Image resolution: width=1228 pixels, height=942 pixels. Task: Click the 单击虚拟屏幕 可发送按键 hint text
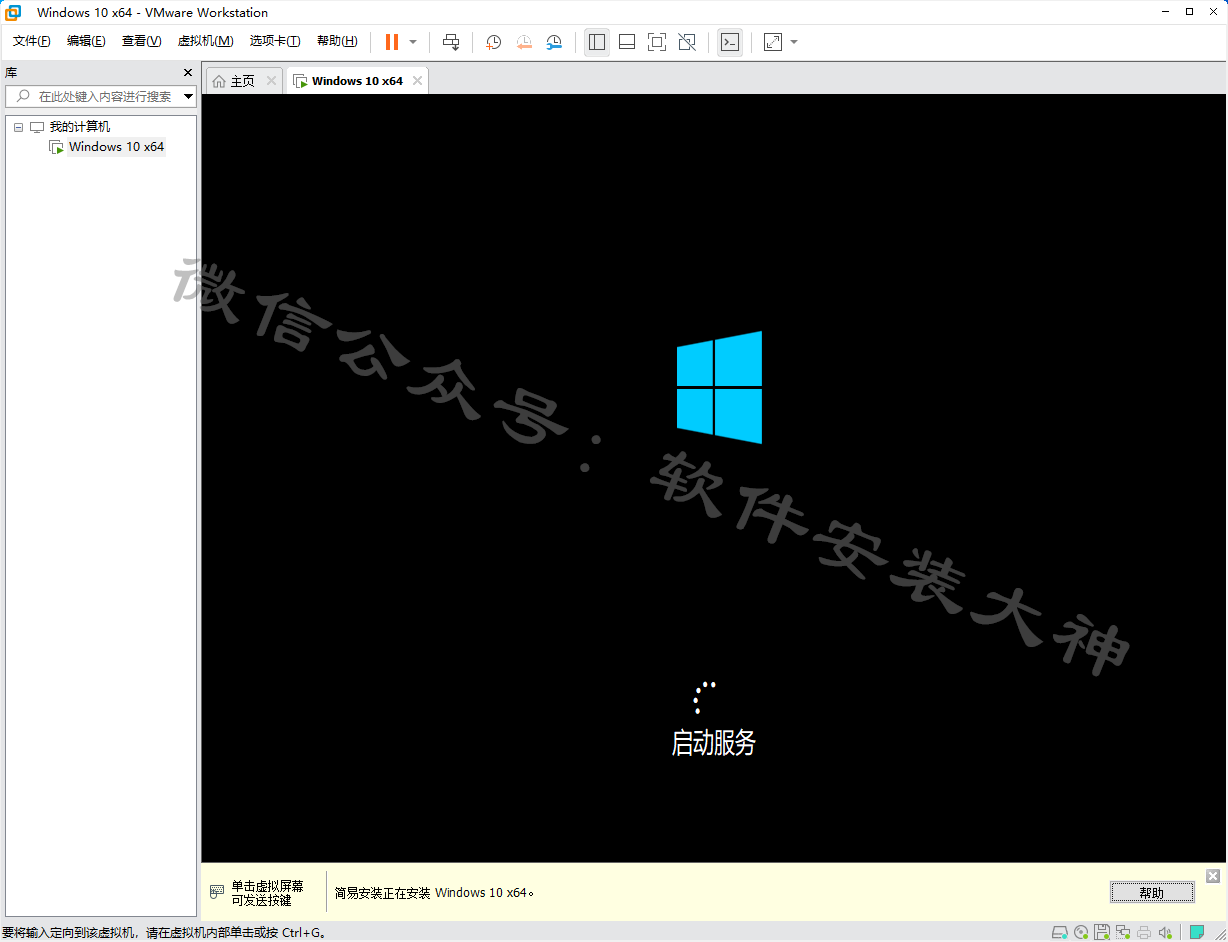pyautogui.click(x=267, y=893)
